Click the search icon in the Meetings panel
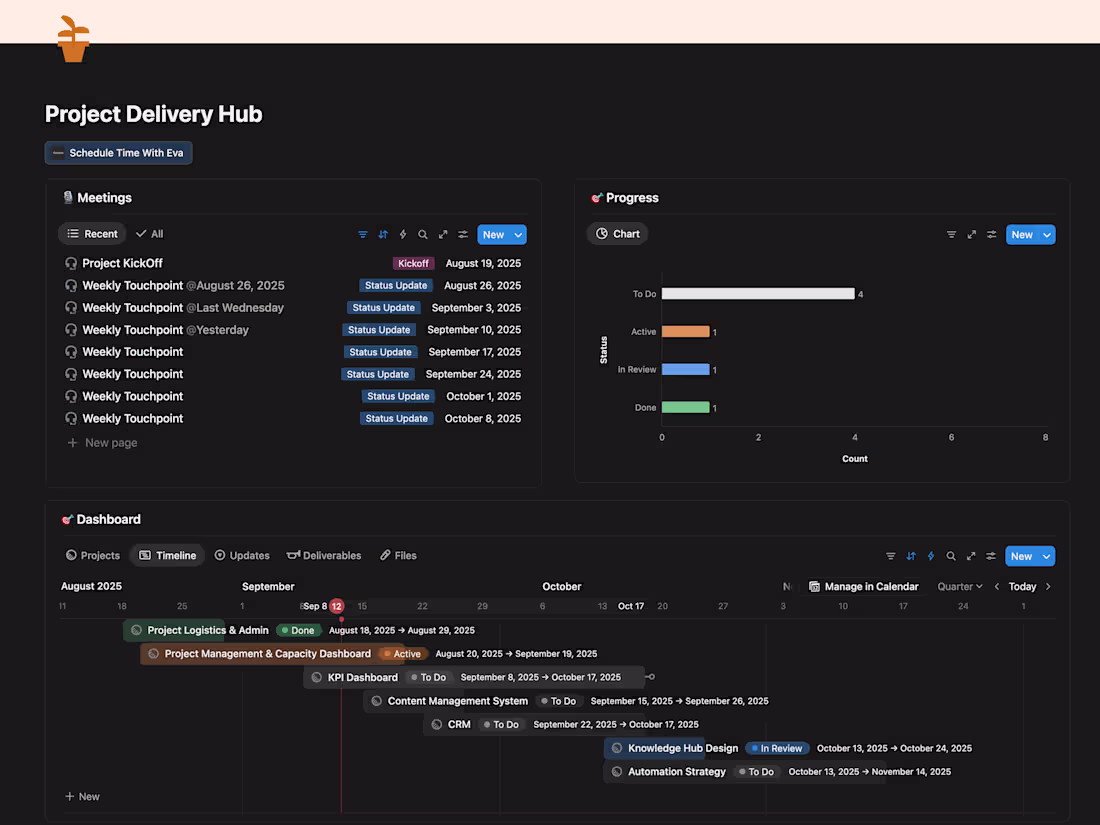This screenshot has height=825, width=1100. coord(423,234)
